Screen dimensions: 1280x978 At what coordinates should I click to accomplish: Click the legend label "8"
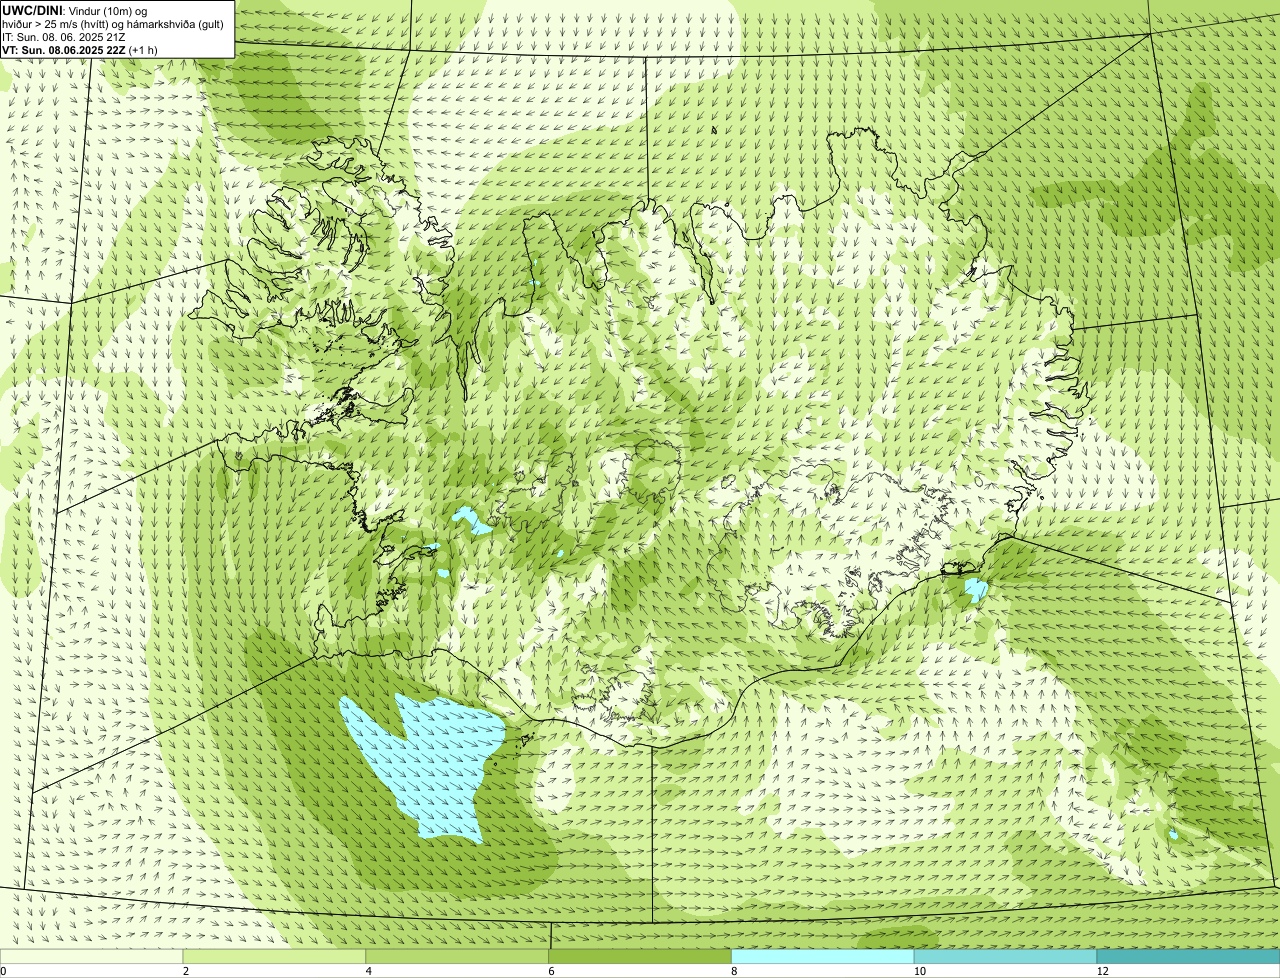coord(733,971)
